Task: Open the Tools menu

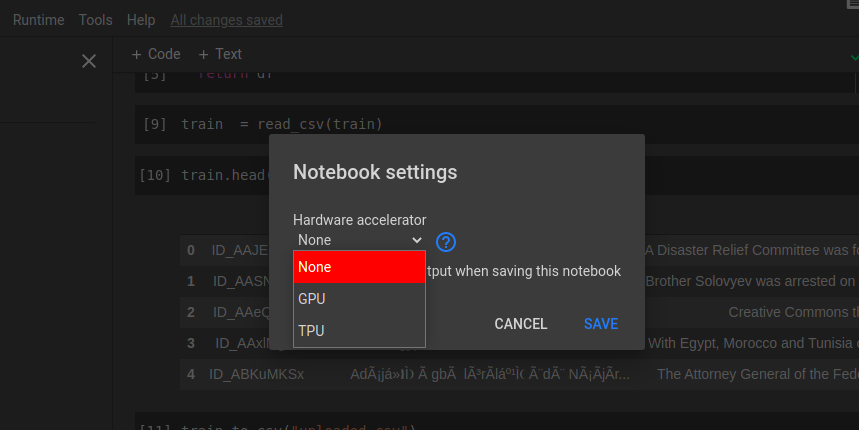Action: click(x=95, y=20)
